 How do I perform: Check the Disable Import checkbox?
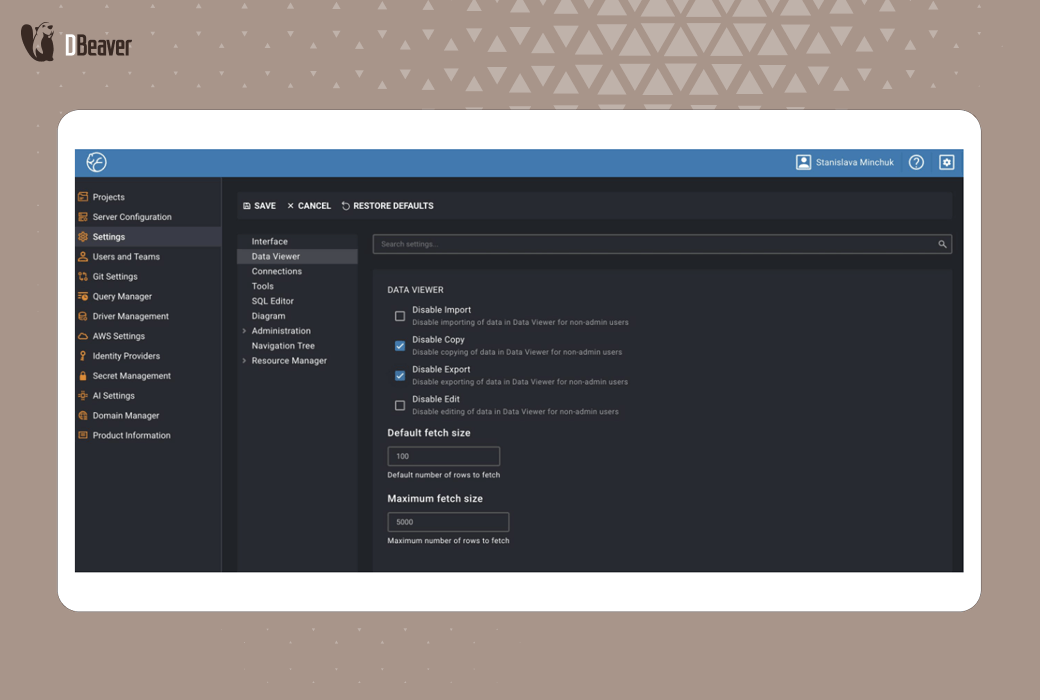pyautogui.click(x=400, y=315)
